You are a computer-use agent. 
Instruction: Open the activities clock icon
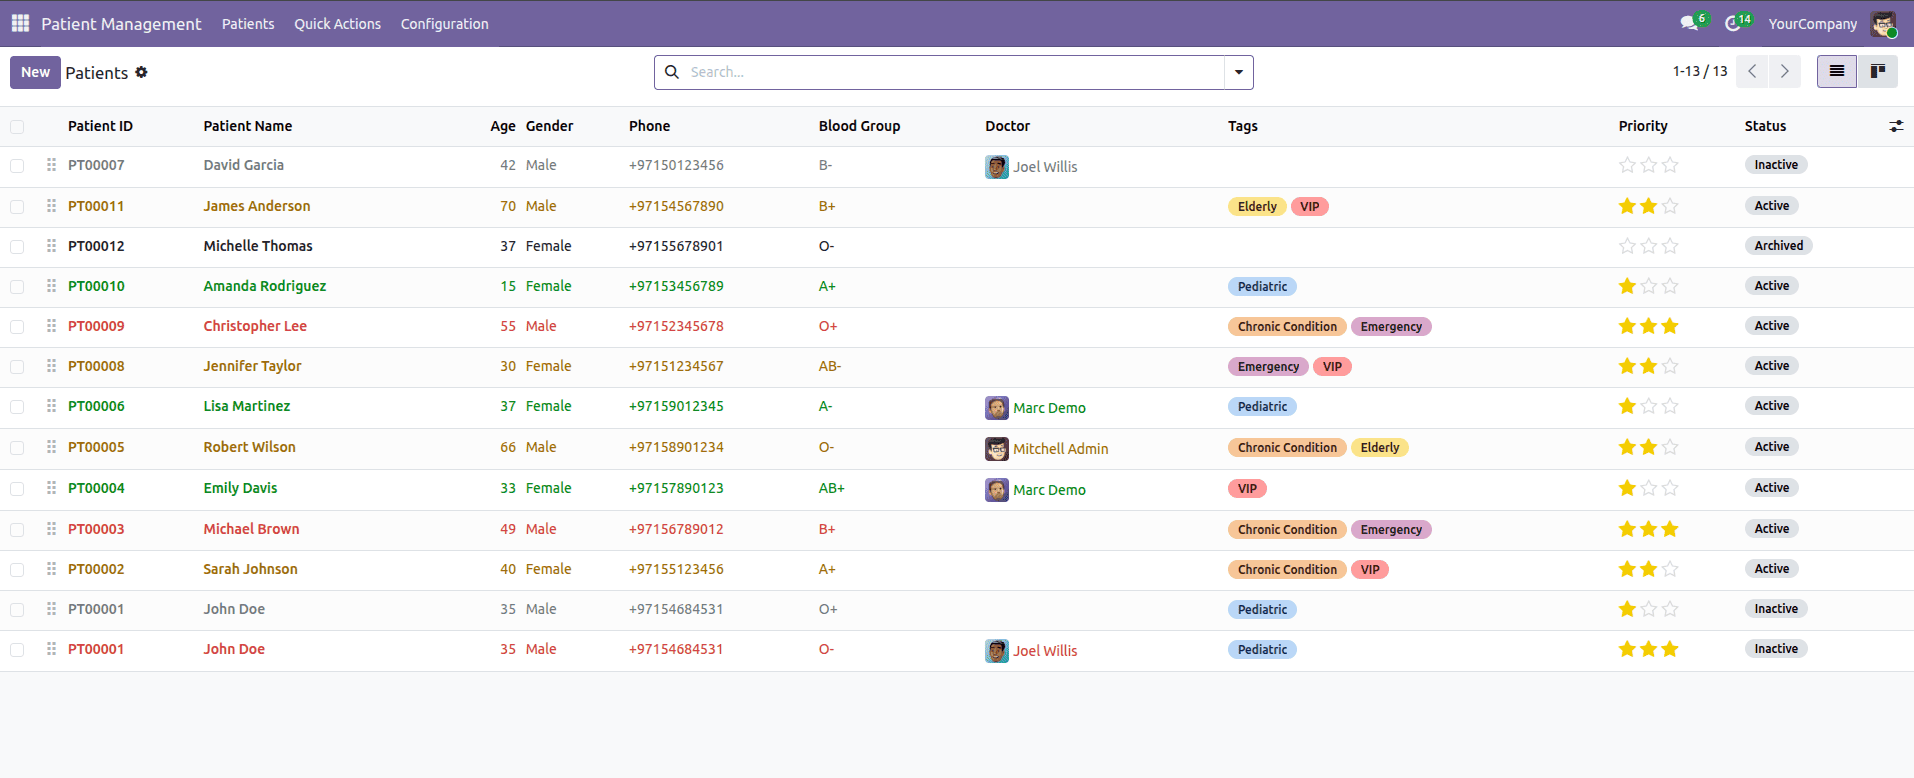(1733, 23)
